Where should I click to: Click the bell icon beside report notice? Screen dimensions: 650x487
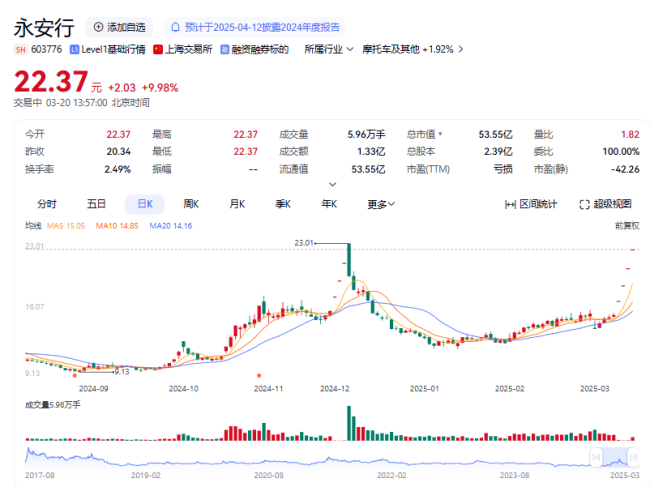[x=175, y=27]
